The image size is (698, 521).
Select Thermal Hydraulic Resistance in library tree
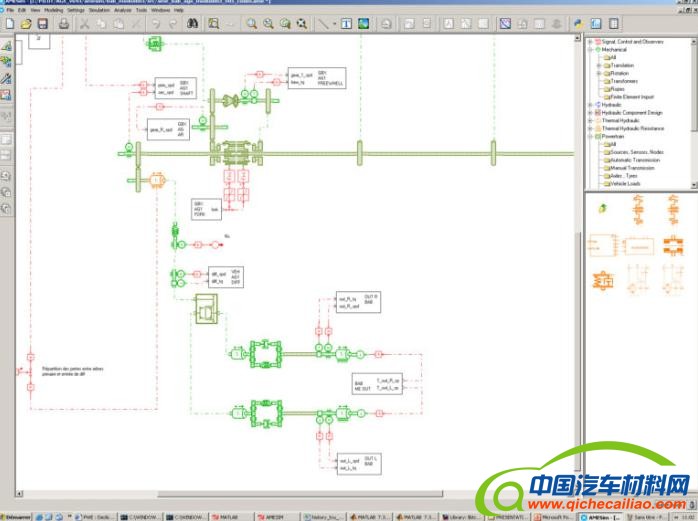click(x=641, y=128)
